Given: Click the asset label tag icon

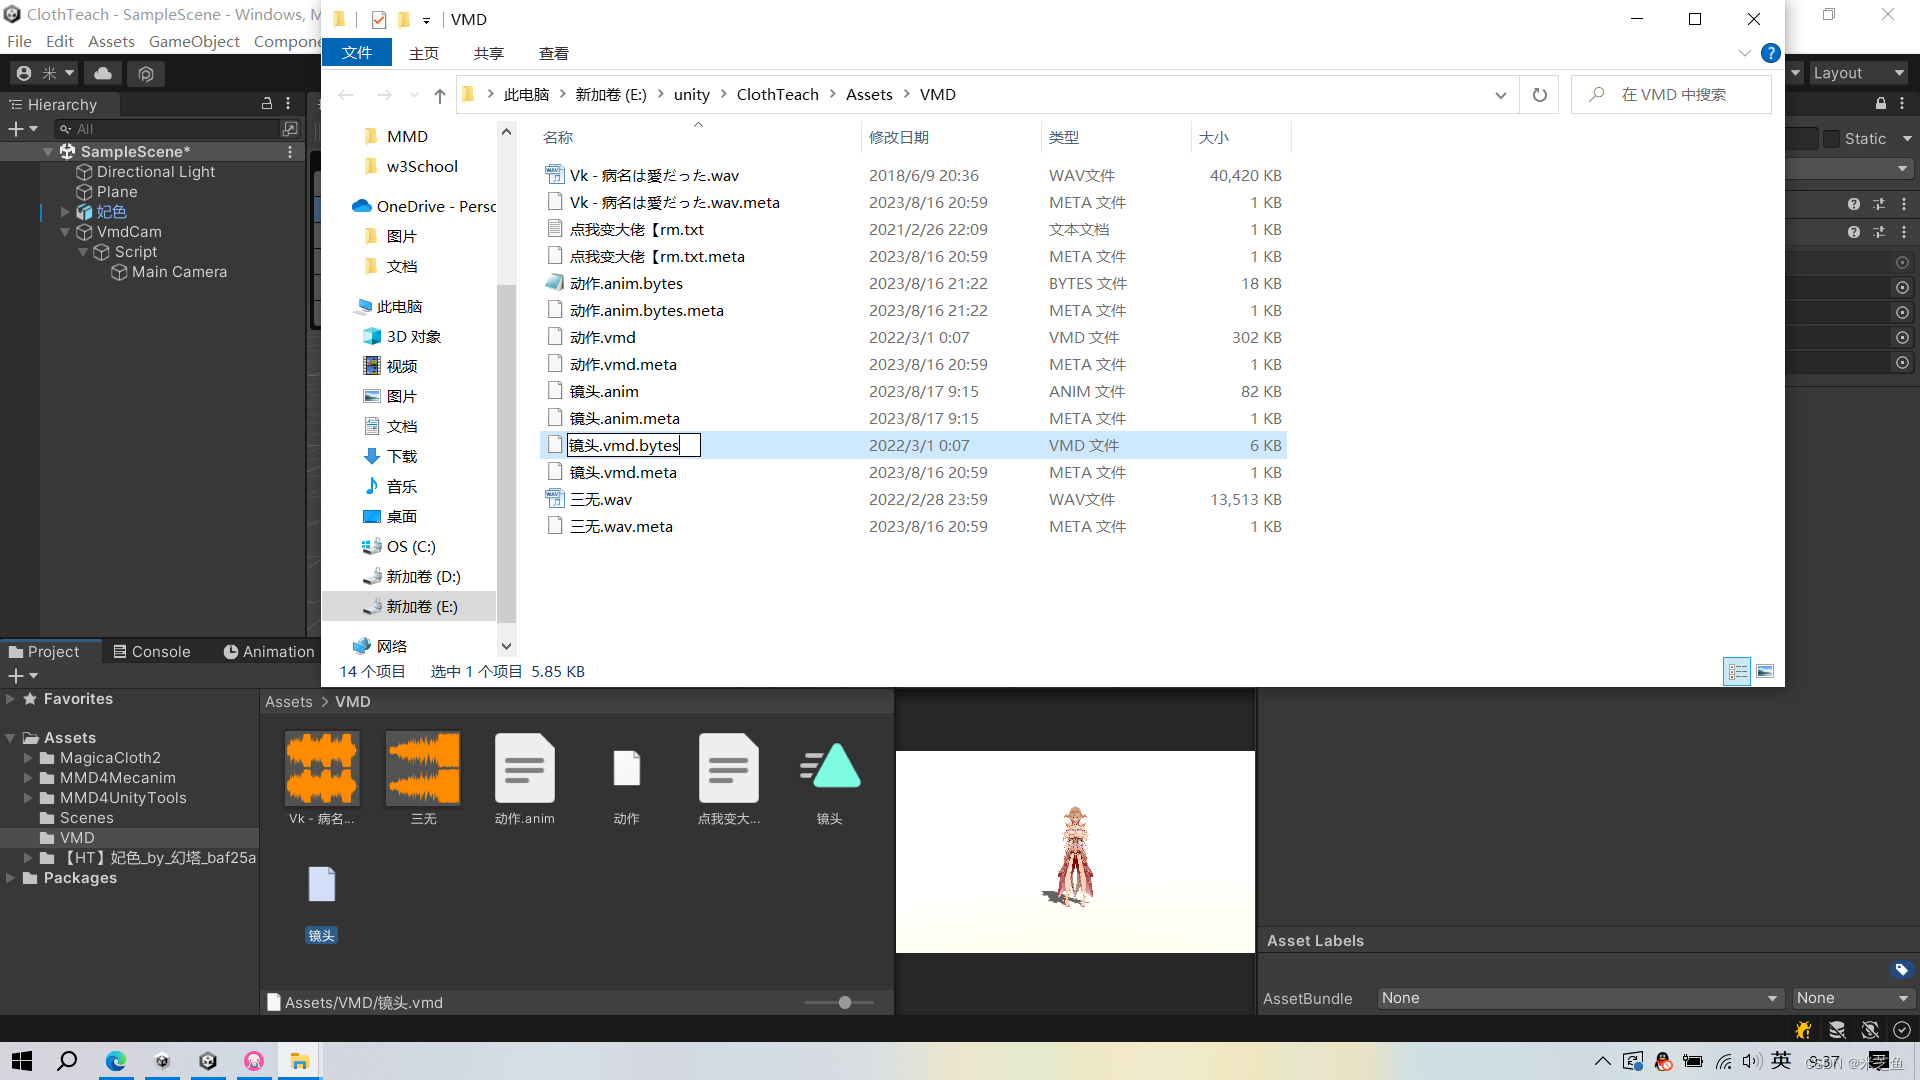Looking at the screenshot, I should click(1901, 969).
